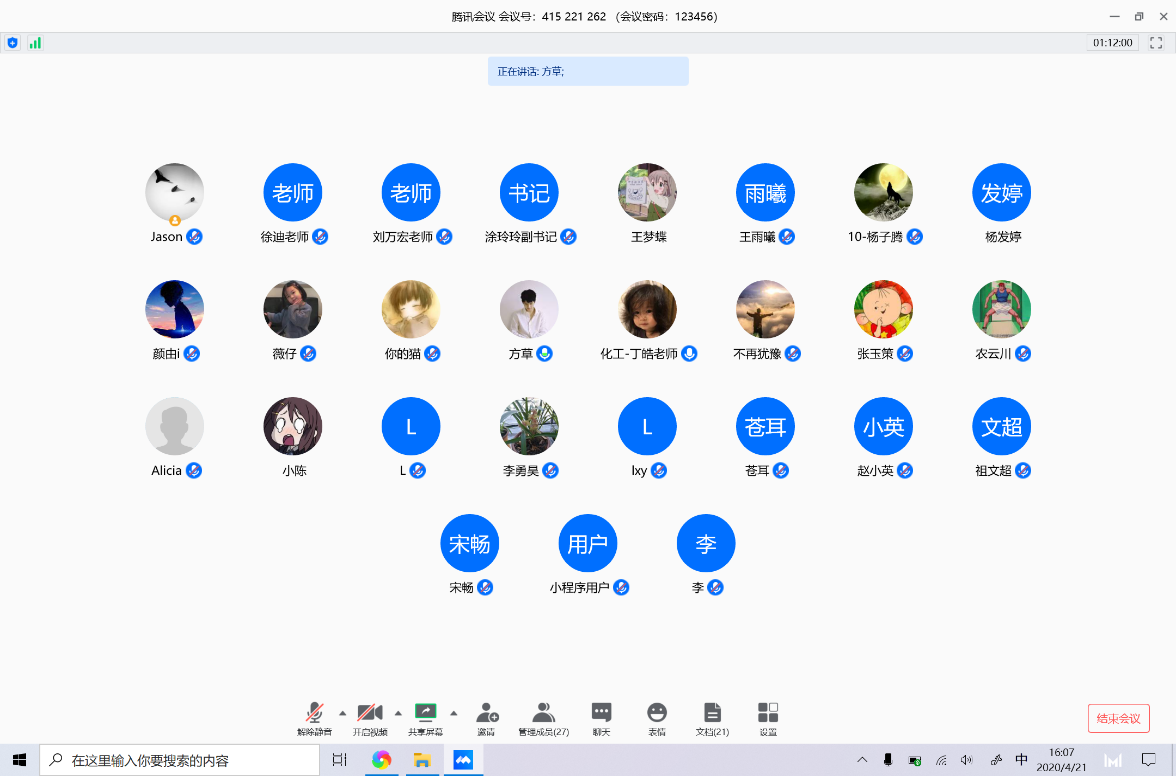Image resolution: width=1176 pixels, height=776 pixels.
Task: Expand video options arrow beside 开启视频
Action: tap(398, 713)
